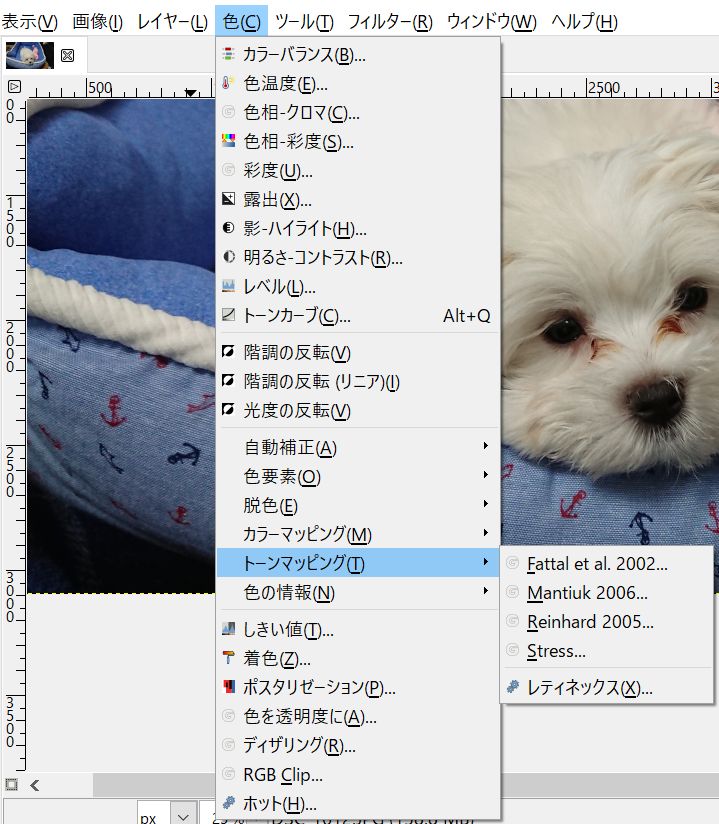Expand the 色要素(O) submenu
This screenshot has height=824, width=719.
click(x=357, y=476)
